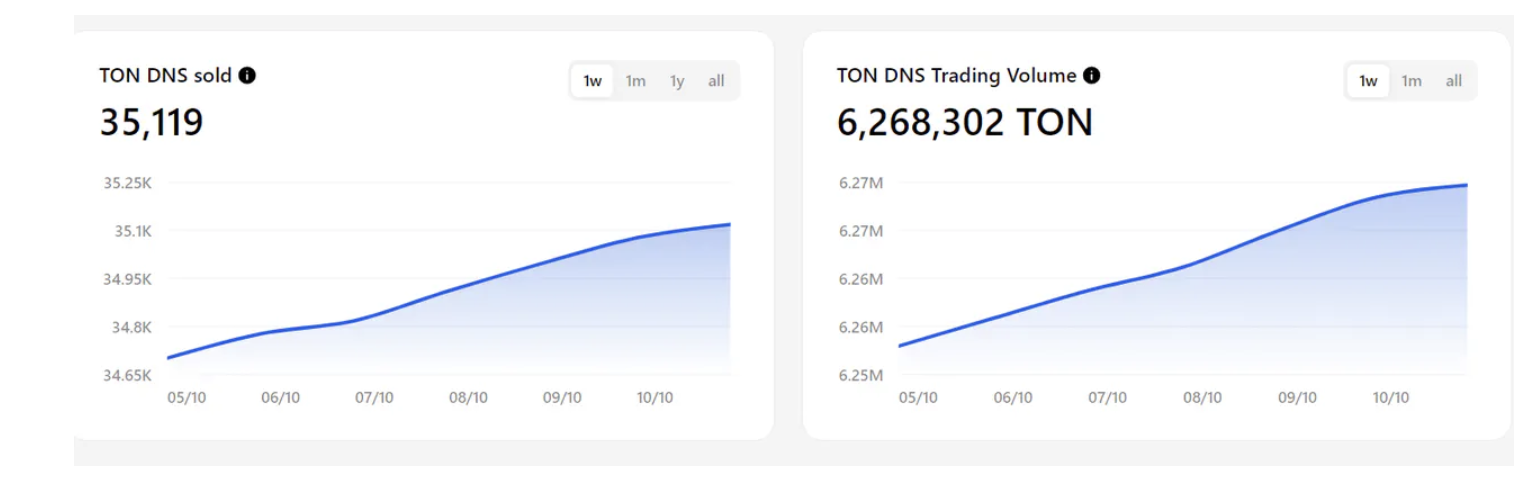Click the 6.25M axis label on volume chart

pos(861,375)
